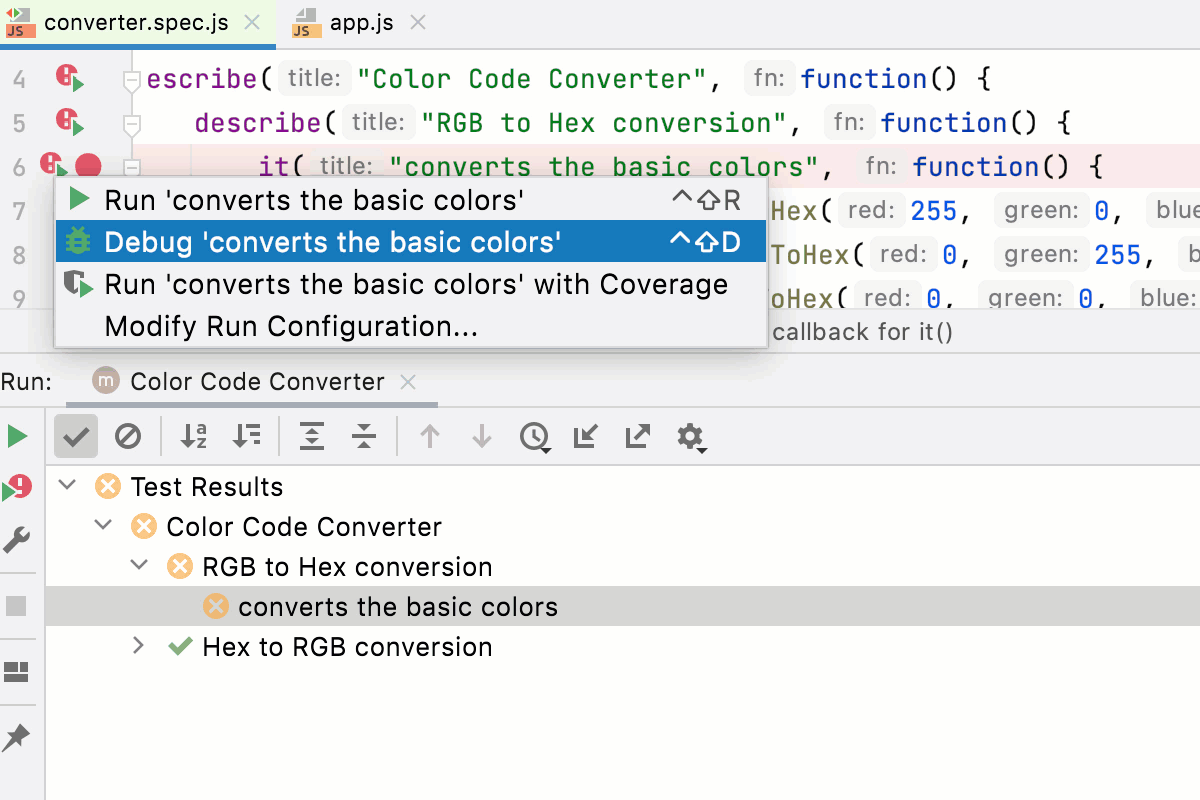Import test results from file
The width and height of the screenshot is (1200, 800).
[x=585, y=436]
